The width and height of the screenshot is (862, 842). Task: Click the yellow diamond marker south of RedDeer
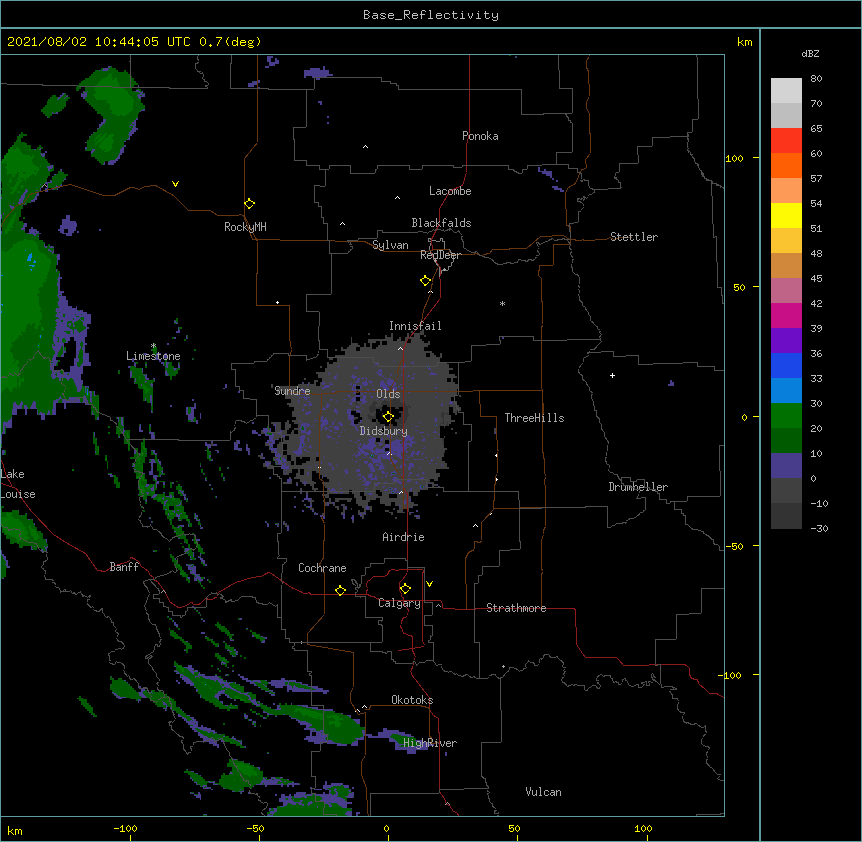[426, 281]
